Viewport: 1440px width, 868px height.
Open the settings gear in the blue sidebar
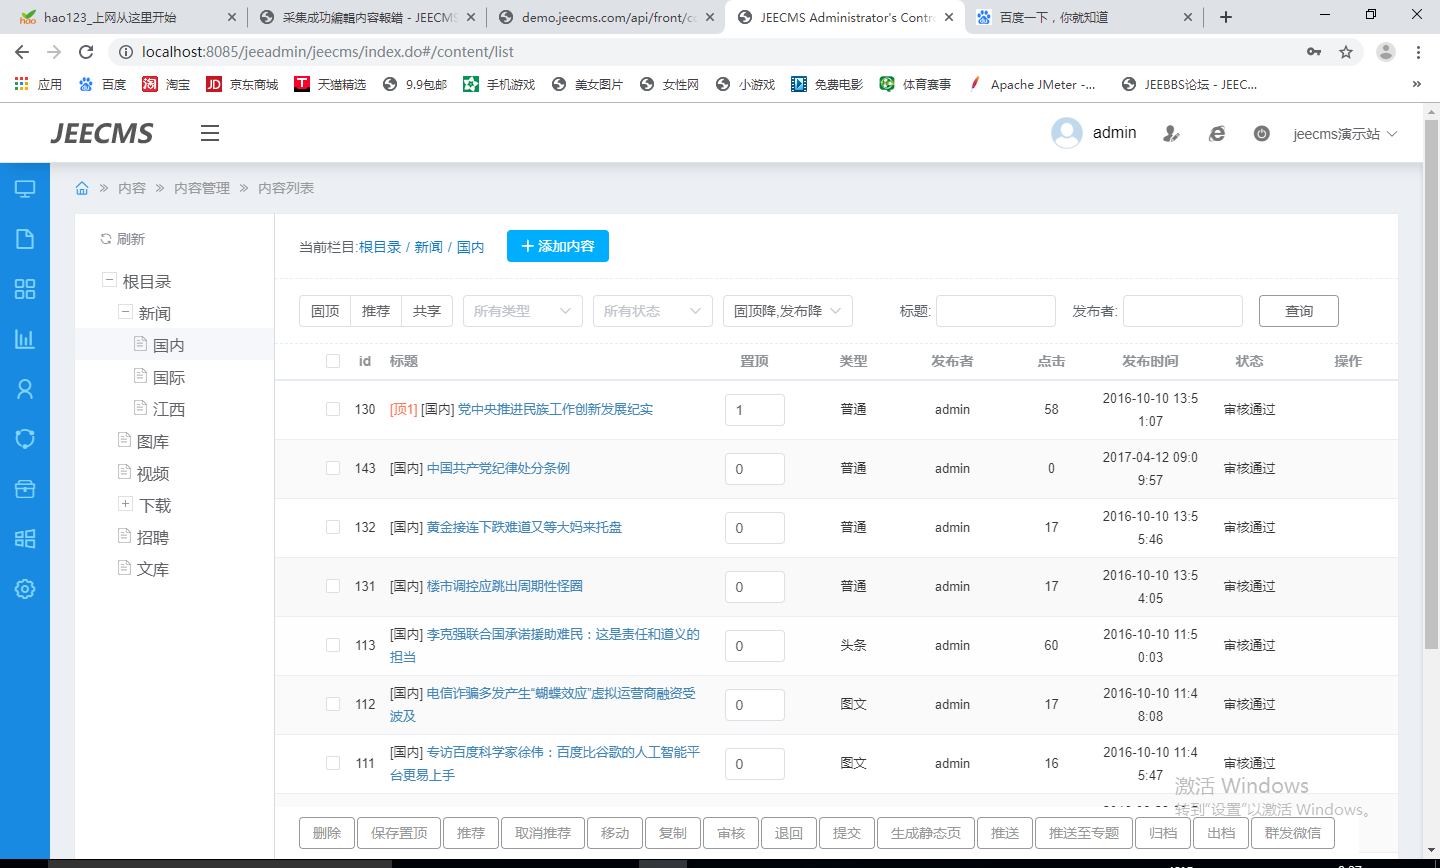click(x=25, y=589)
